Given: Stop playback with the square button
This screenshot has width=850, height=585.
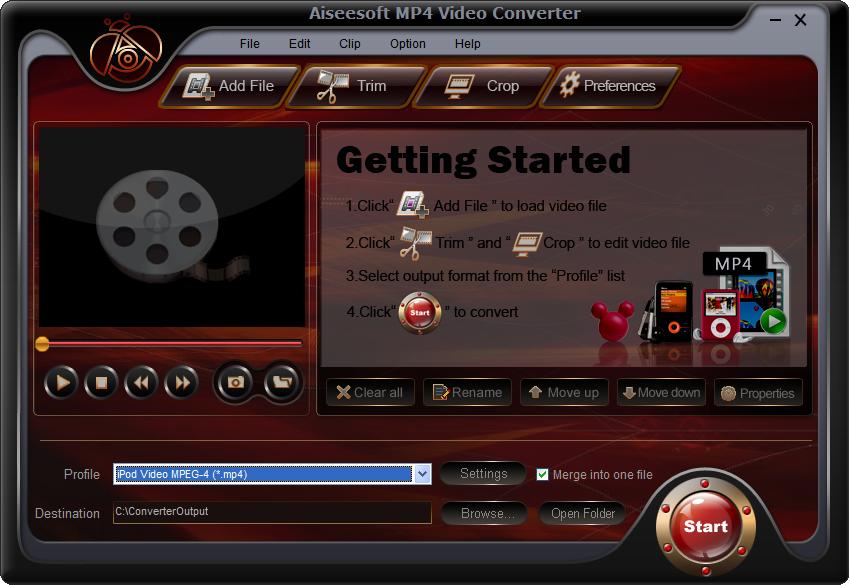Looking at the screenshot, I should pyautogui.click(x=101, y=381).
